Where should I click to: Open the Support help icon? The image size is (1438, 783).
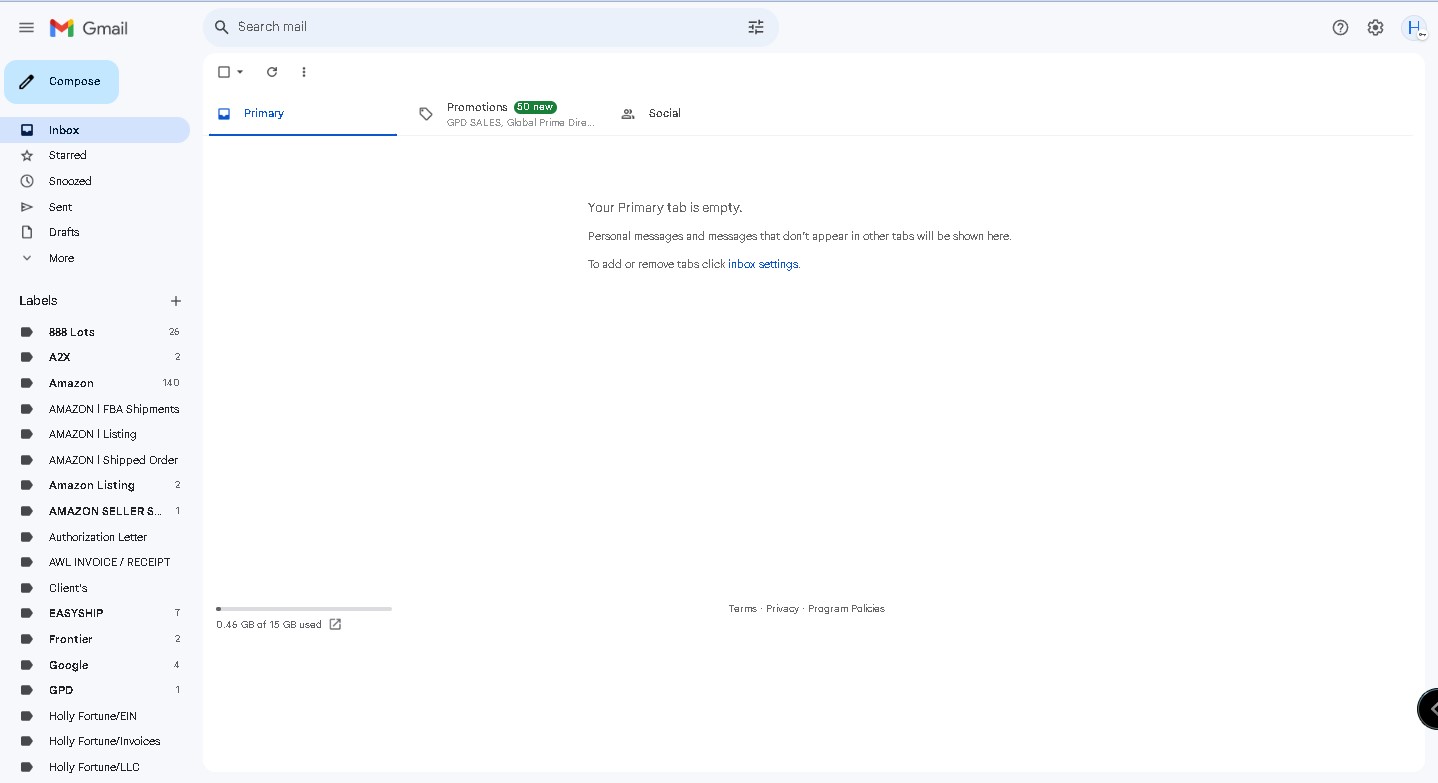[1340, 28]
